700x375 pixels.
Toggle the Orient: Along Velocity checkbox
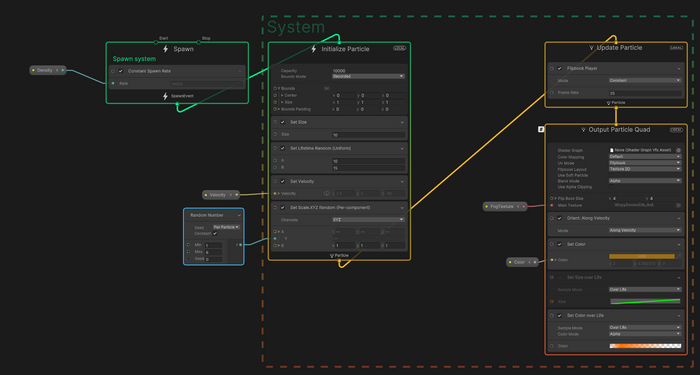[x=559, y=218]
